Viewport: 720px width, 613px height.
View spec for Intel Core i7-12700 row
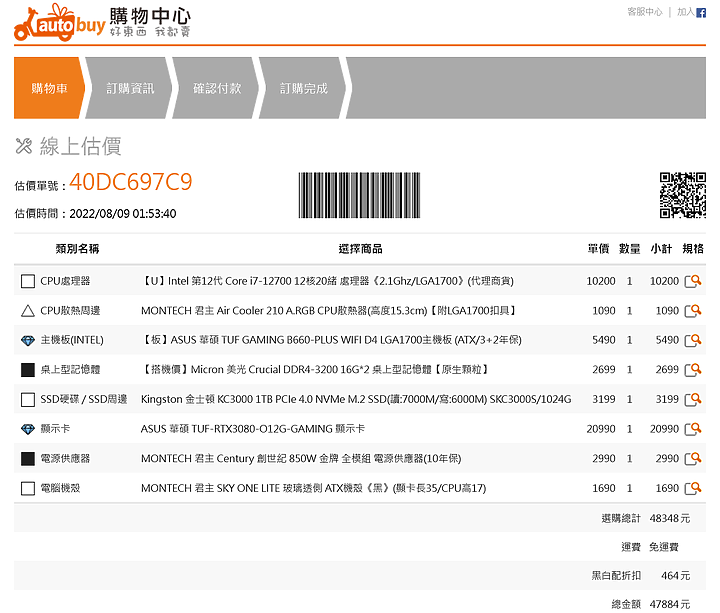692,281
